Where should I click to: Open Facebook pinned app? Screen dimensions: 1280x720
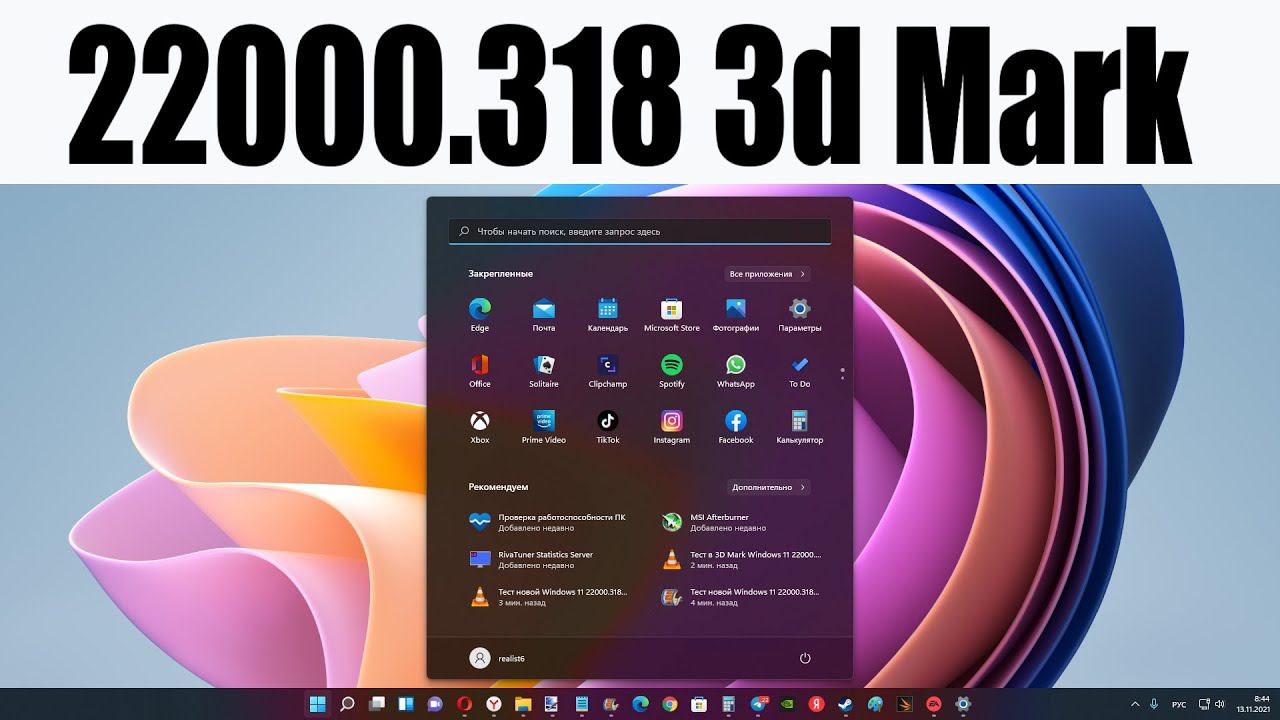coord(736,426)
